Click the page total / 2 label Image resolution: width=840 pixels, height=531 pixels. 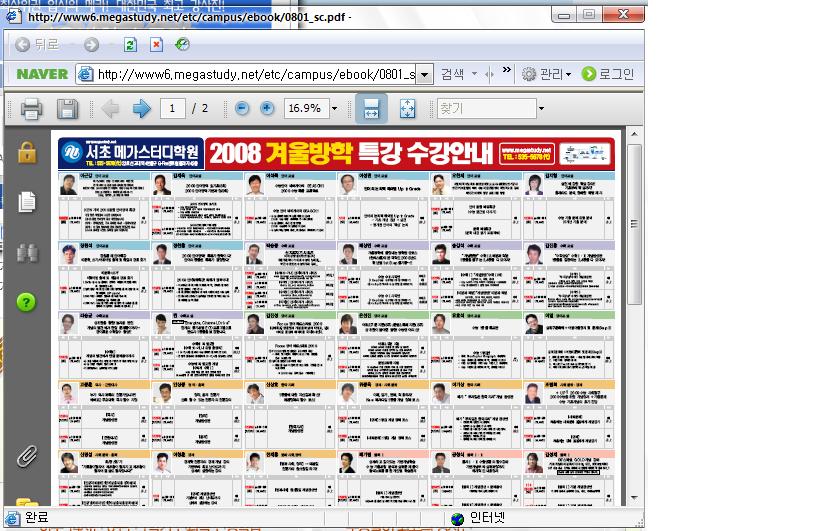point(200,109)
